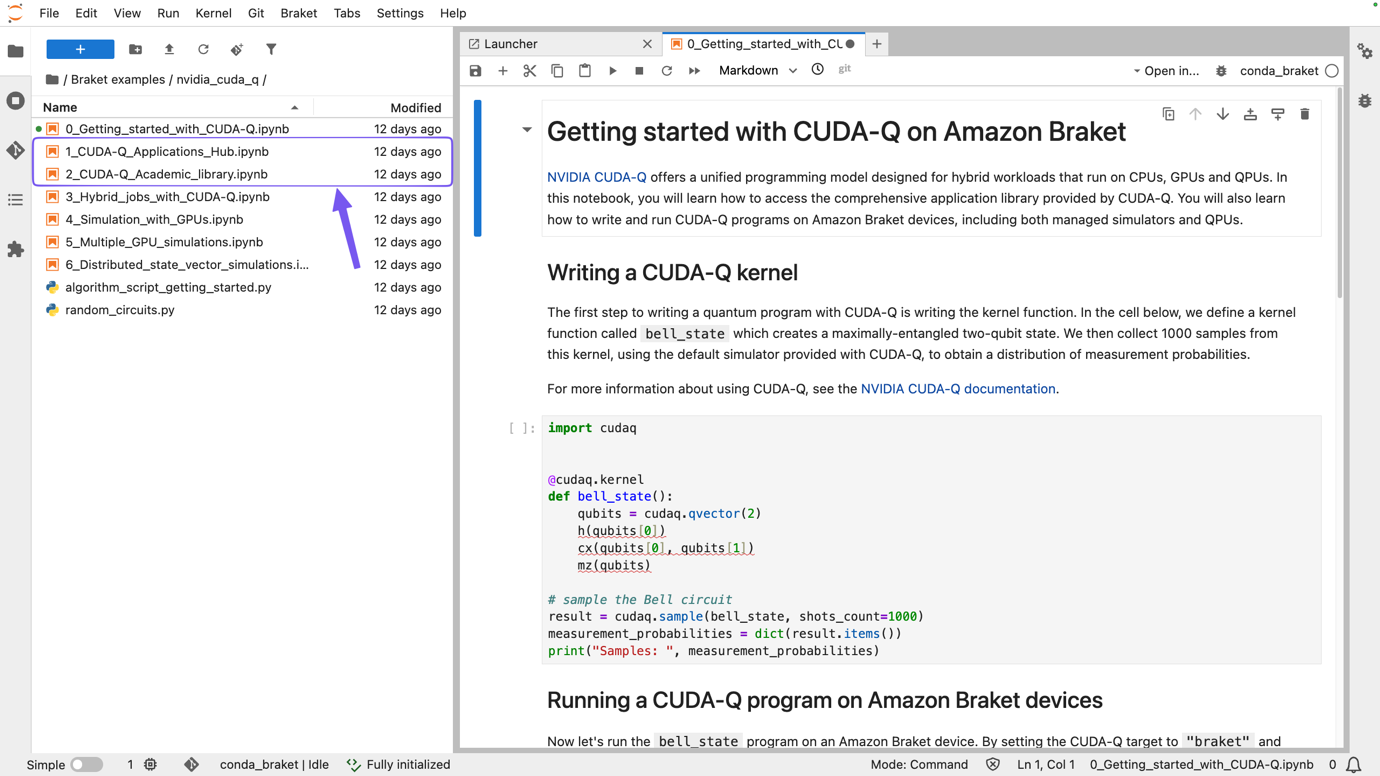
Task: Click the notebook trust shield status icon
Action: [x=993, y=765]
